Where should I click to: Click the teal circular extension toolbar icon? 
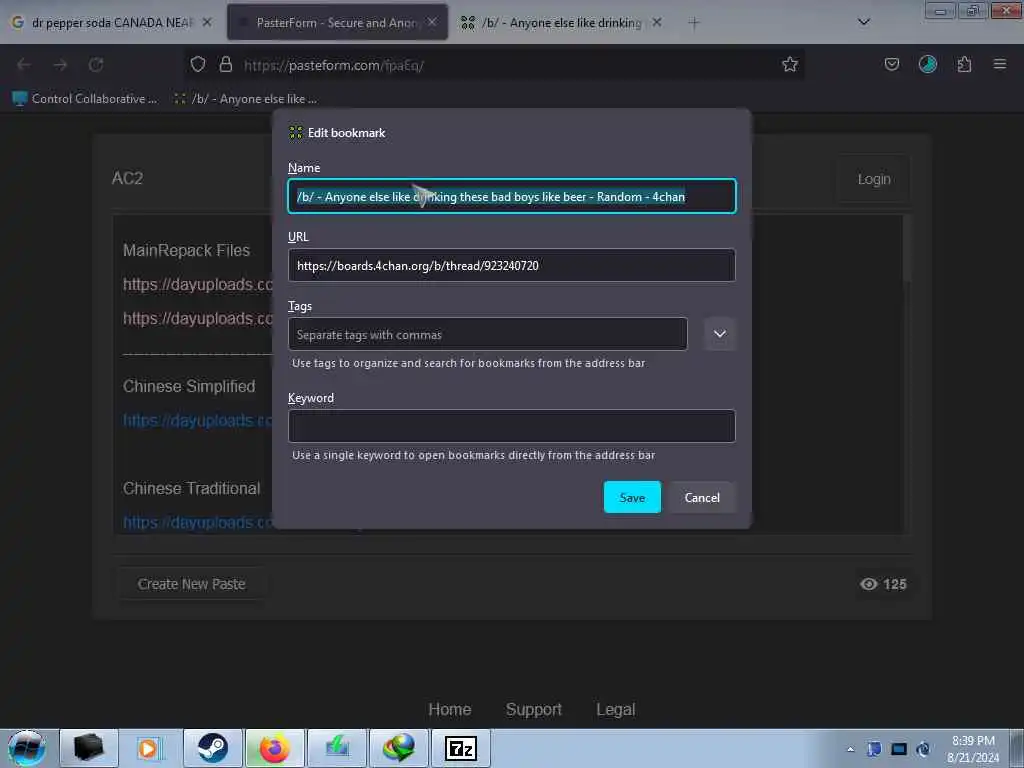pyautogui.click(x=927, y=64)
